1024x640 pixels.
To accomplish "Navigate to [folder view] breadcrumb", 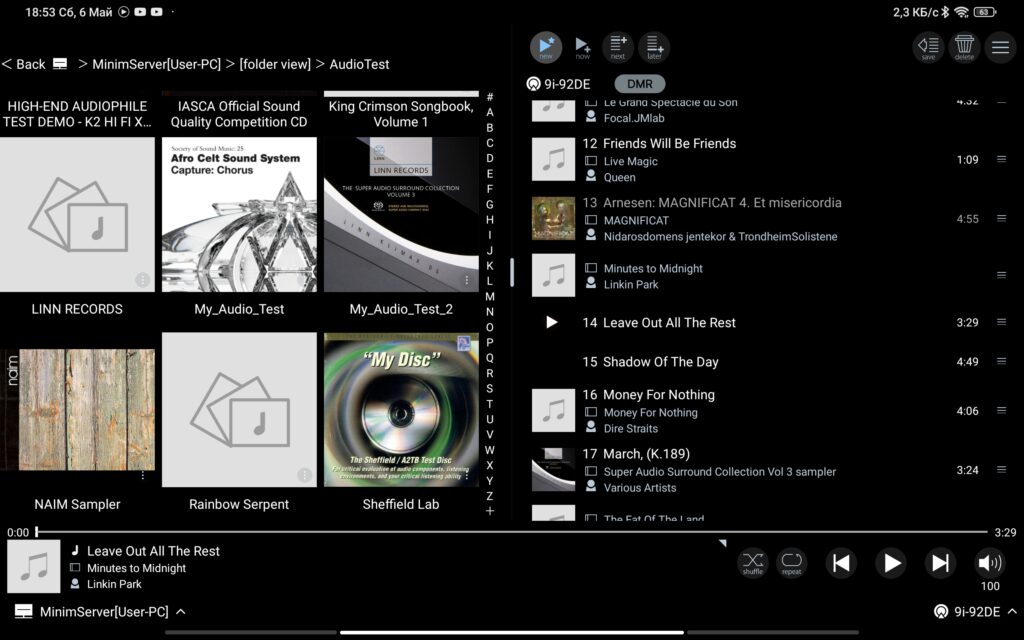I will 275,64.
